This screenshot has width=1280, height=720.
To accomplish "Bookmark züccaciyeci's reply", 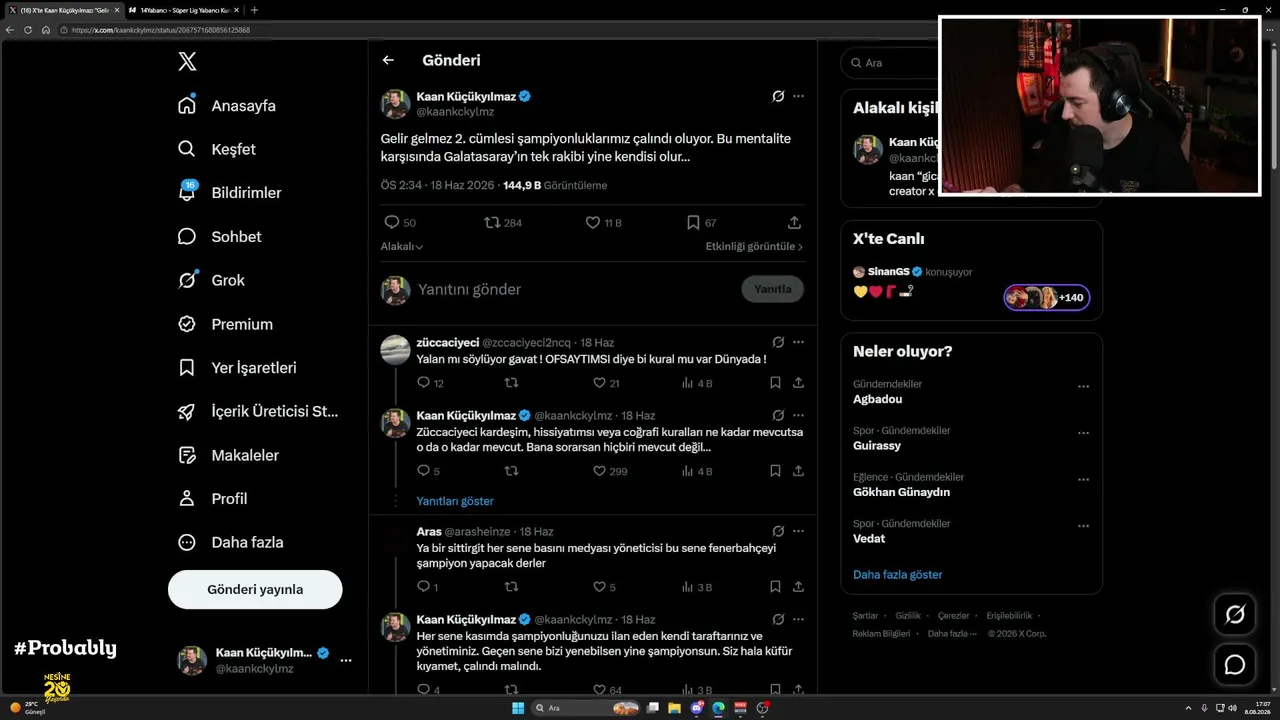I will pyautogui.click(x=775, y=383).
